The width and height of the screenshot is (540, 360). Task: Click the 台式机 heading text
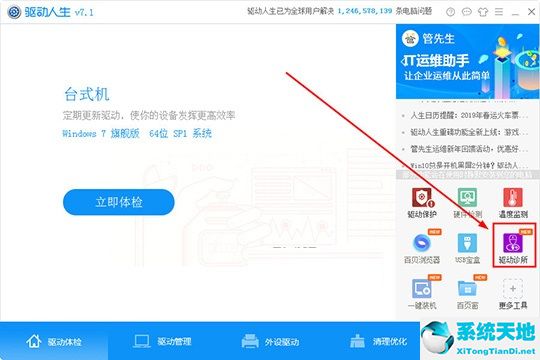coord(87,94)
